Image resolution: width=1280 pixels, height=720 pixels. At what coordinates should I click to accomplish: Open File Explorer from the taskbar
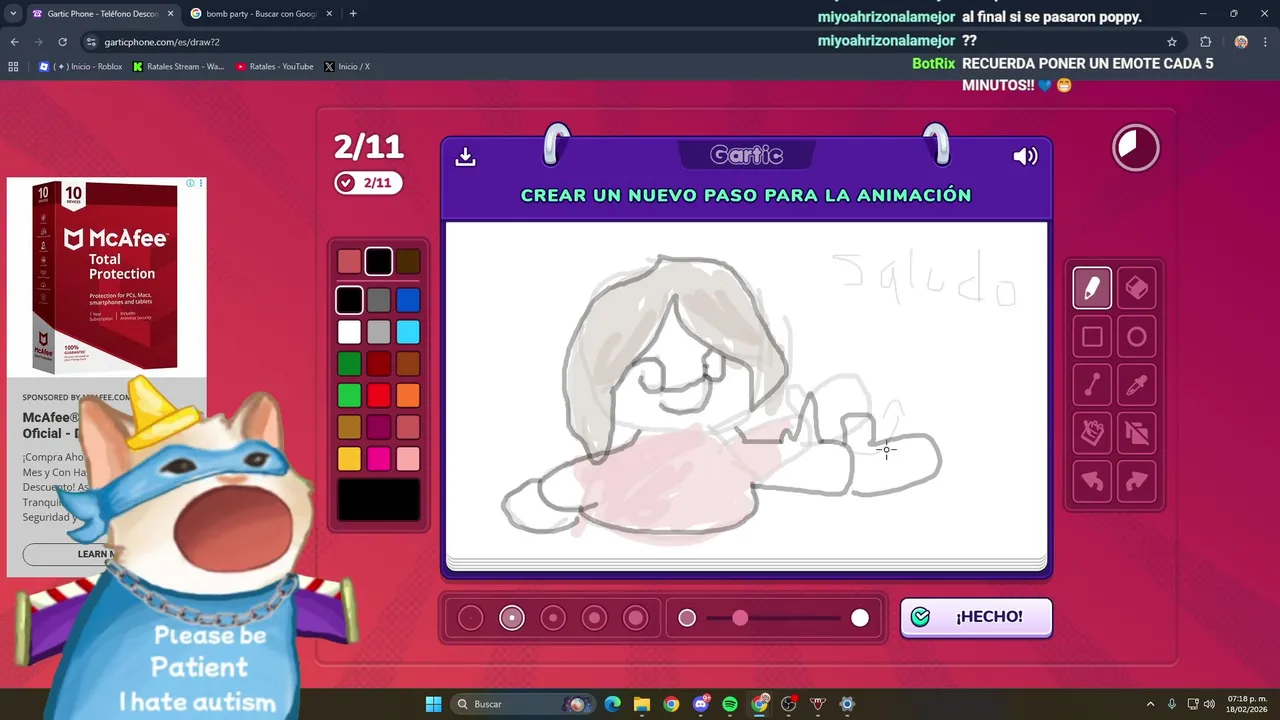pos(642,704)
